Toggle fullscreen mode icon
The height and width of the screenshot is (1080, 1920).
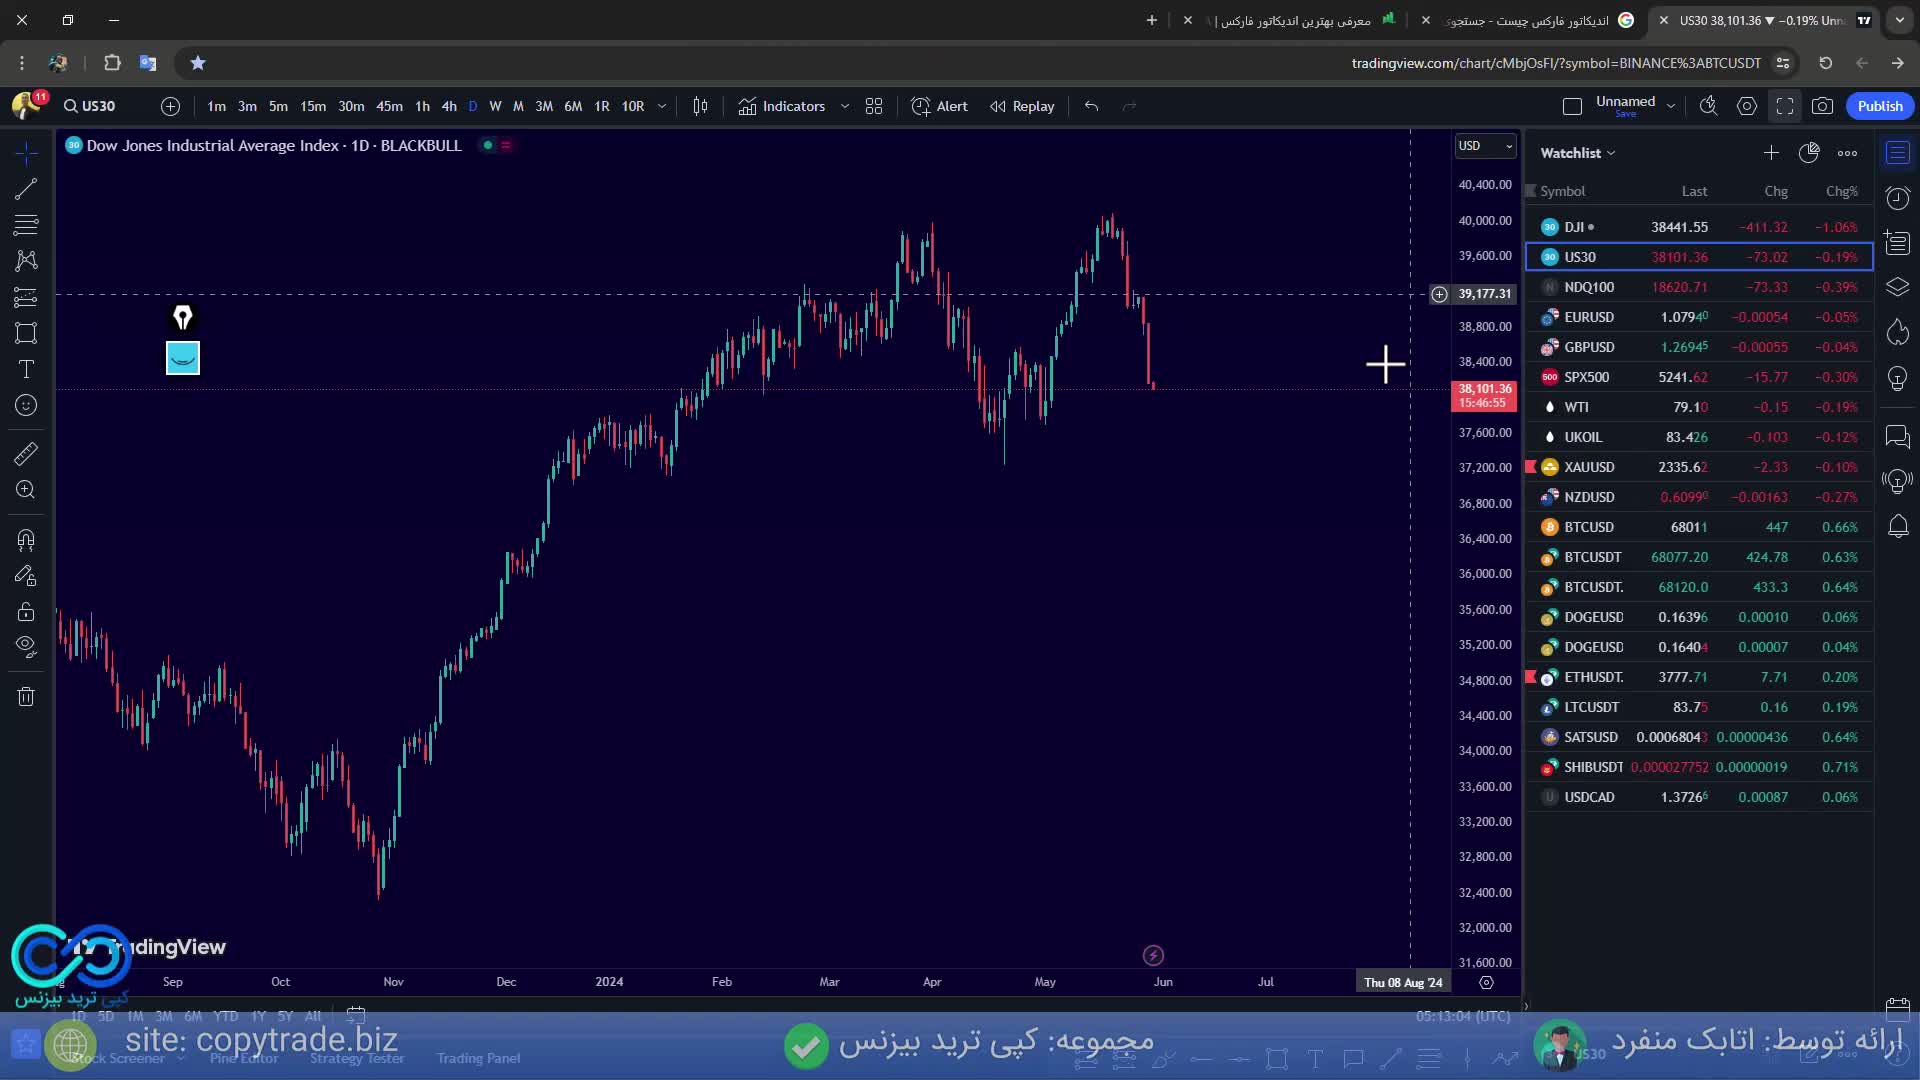point(1785,106)
